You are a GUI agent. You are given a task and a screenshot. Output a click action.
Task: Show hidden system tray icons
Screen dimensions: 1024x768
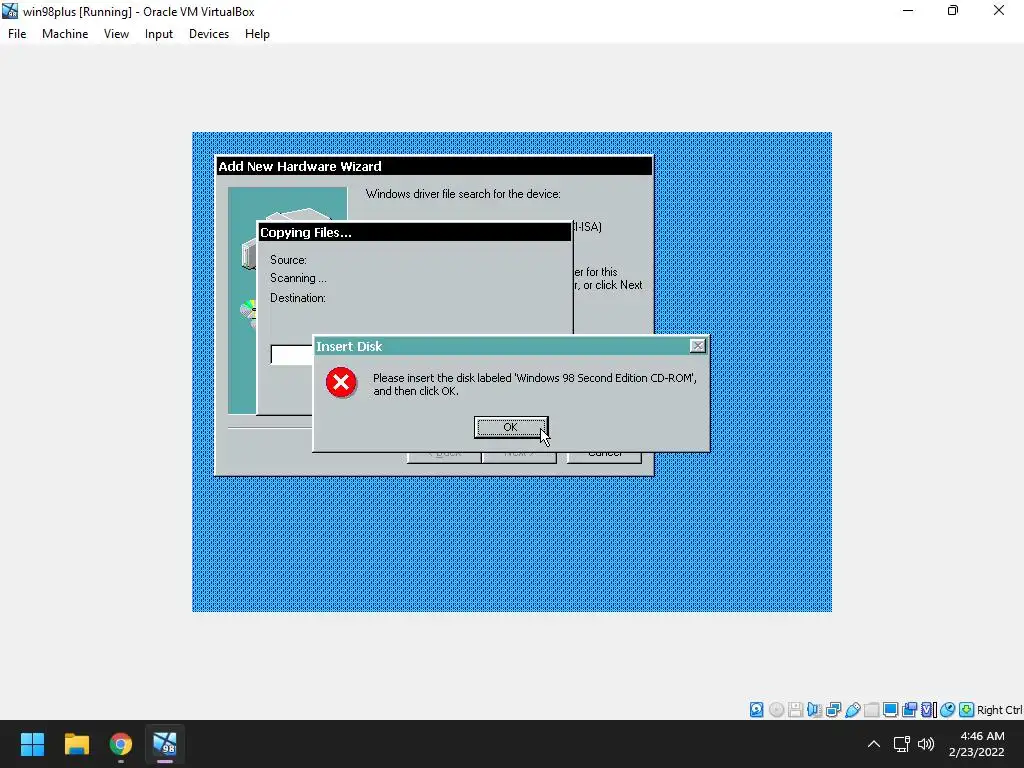[874, 744]
